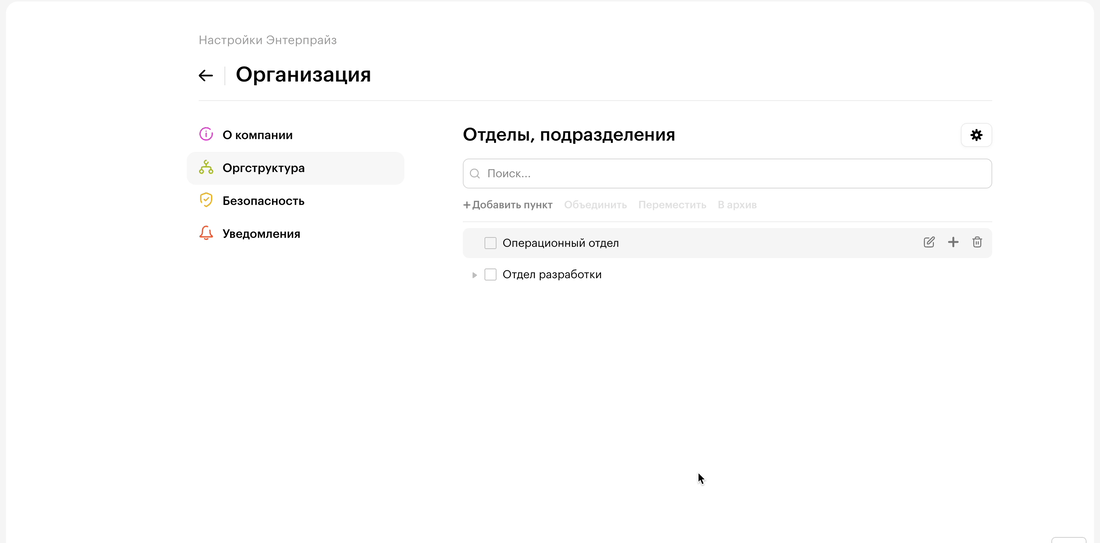1100x543 pixels.
Task: Delete Операционный отдел with the trash icon
Action: [x=977, y=243]
